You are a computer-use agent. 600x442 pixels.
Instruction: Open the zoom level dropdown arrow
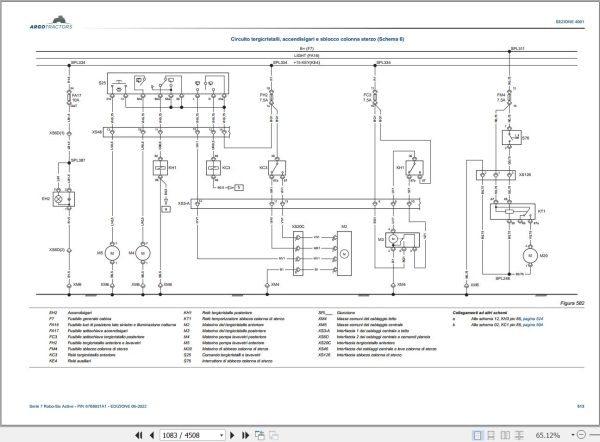573,435
